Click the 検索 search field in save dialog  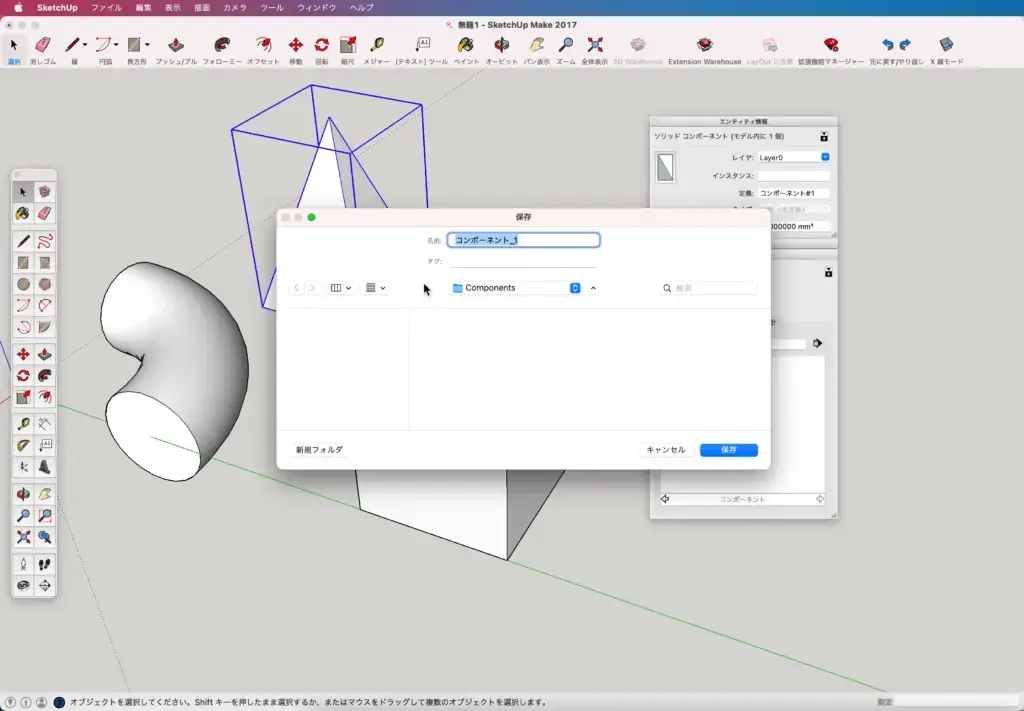pyautogui.click(x=709, y=288)
